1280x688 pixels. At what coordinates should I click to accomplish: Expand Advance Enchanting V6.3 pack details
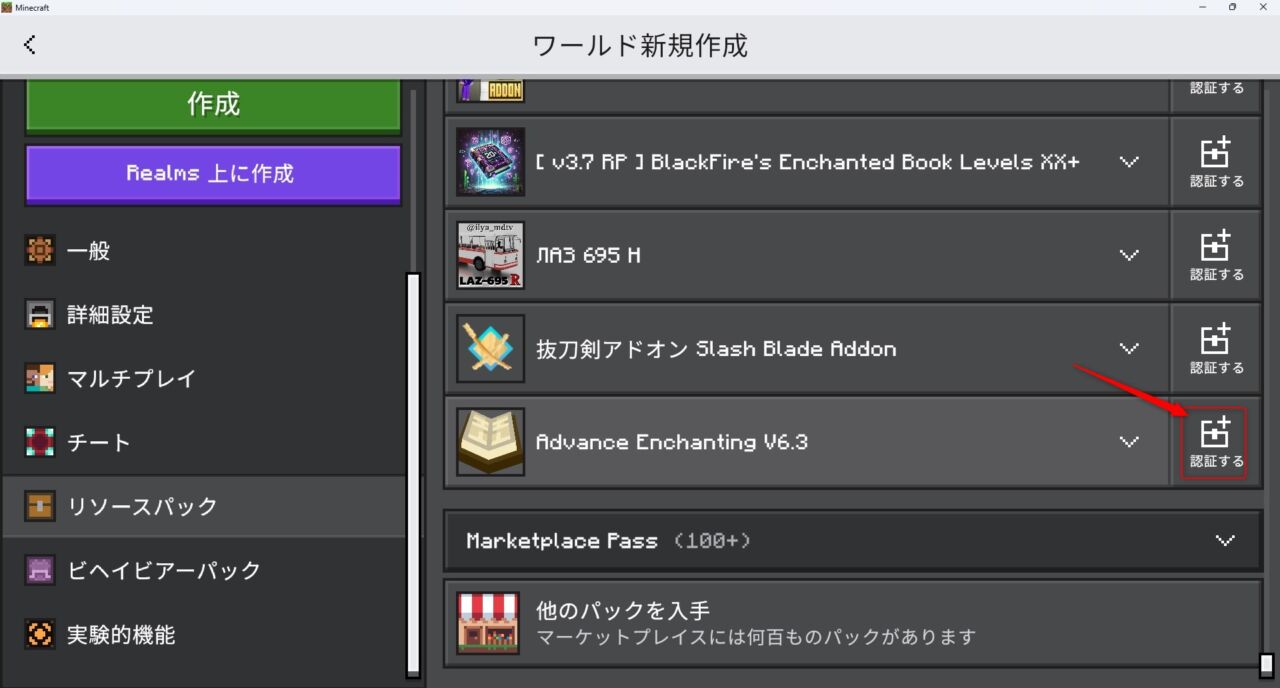(1129, 442)
